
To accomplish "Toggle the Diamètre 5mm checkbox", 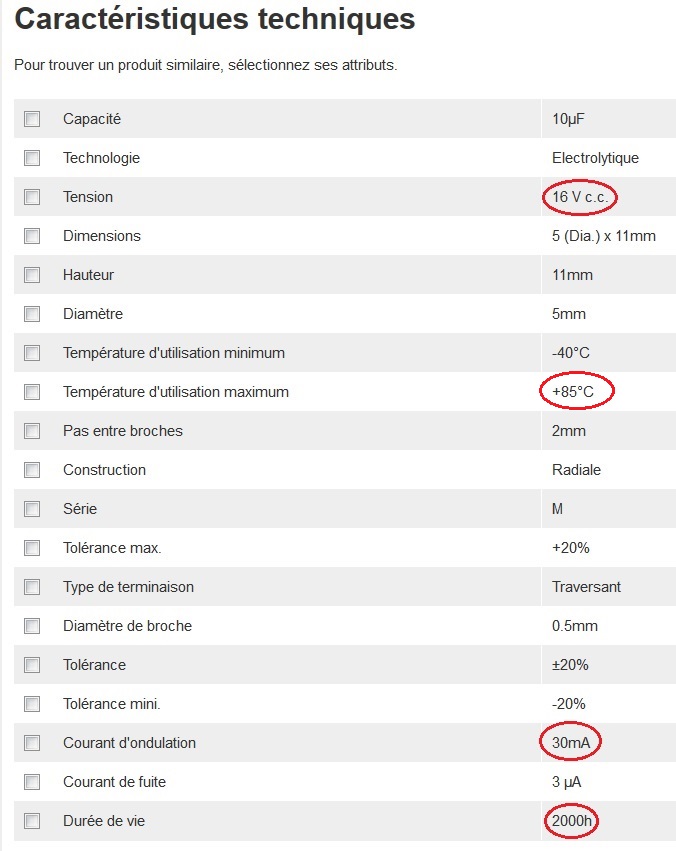I will [32, 314].
